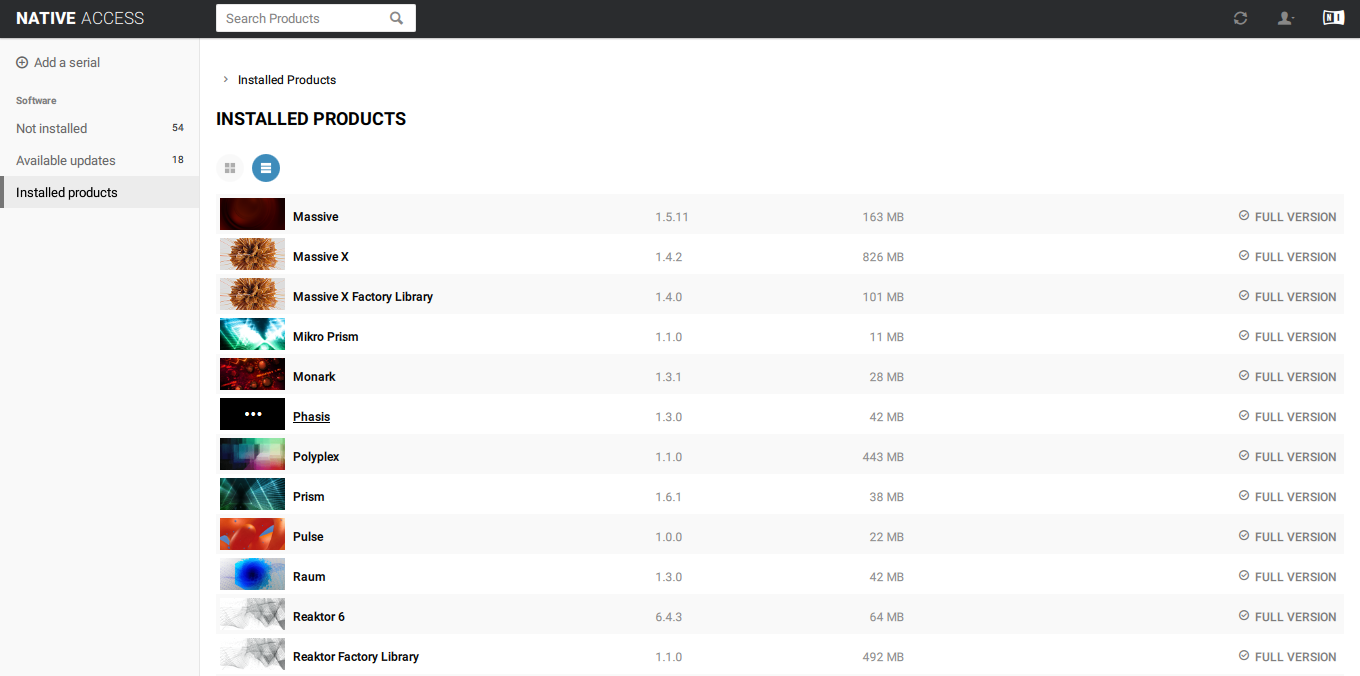This screenshot has height=676, width=1360.
Task: Switch to list view layout
Action: click(266, 168)
